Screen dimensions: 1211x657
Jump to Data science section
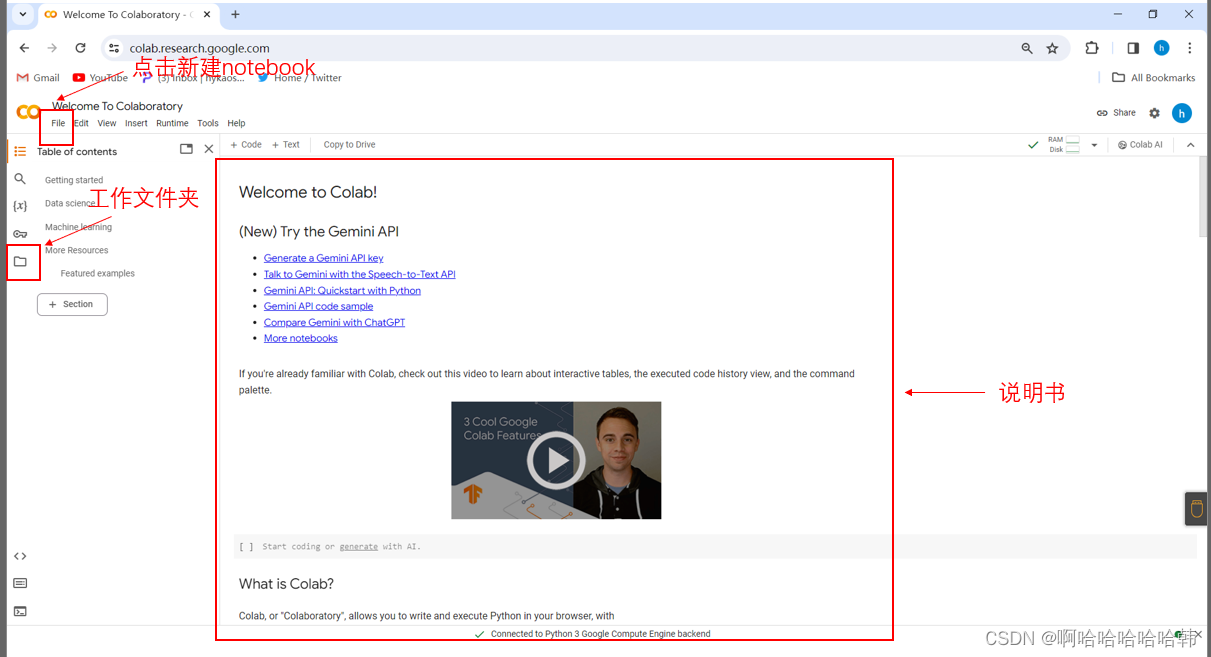coord(70,203)
